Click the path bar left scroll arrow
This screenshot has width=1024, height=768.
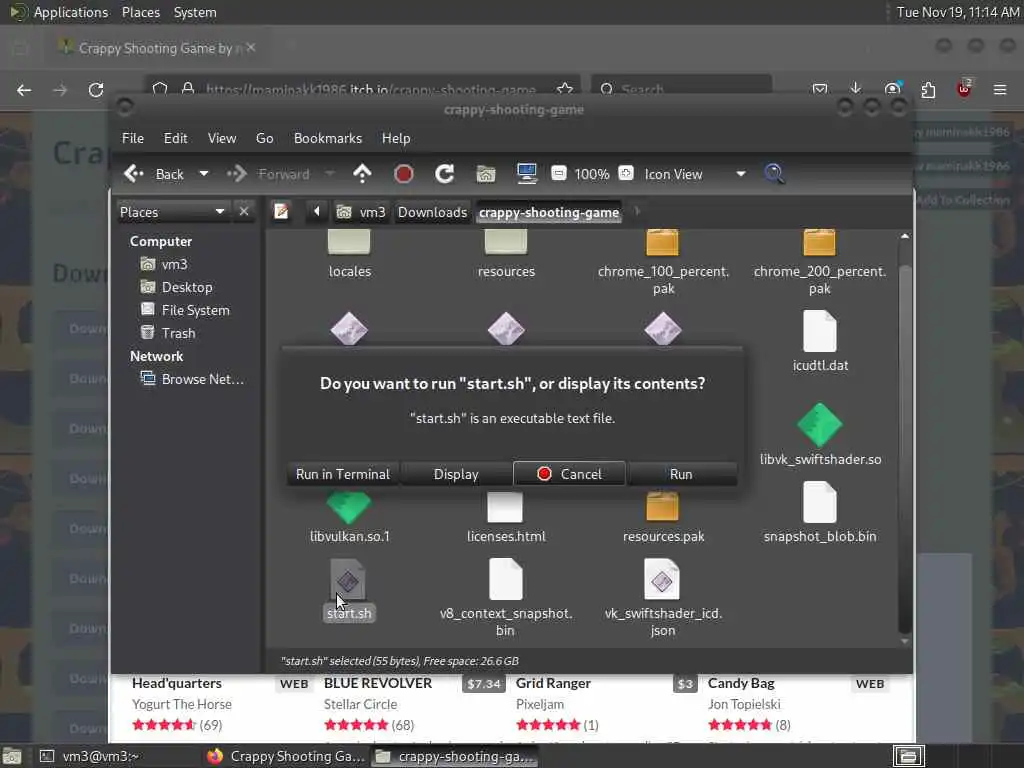pos(317,212)
